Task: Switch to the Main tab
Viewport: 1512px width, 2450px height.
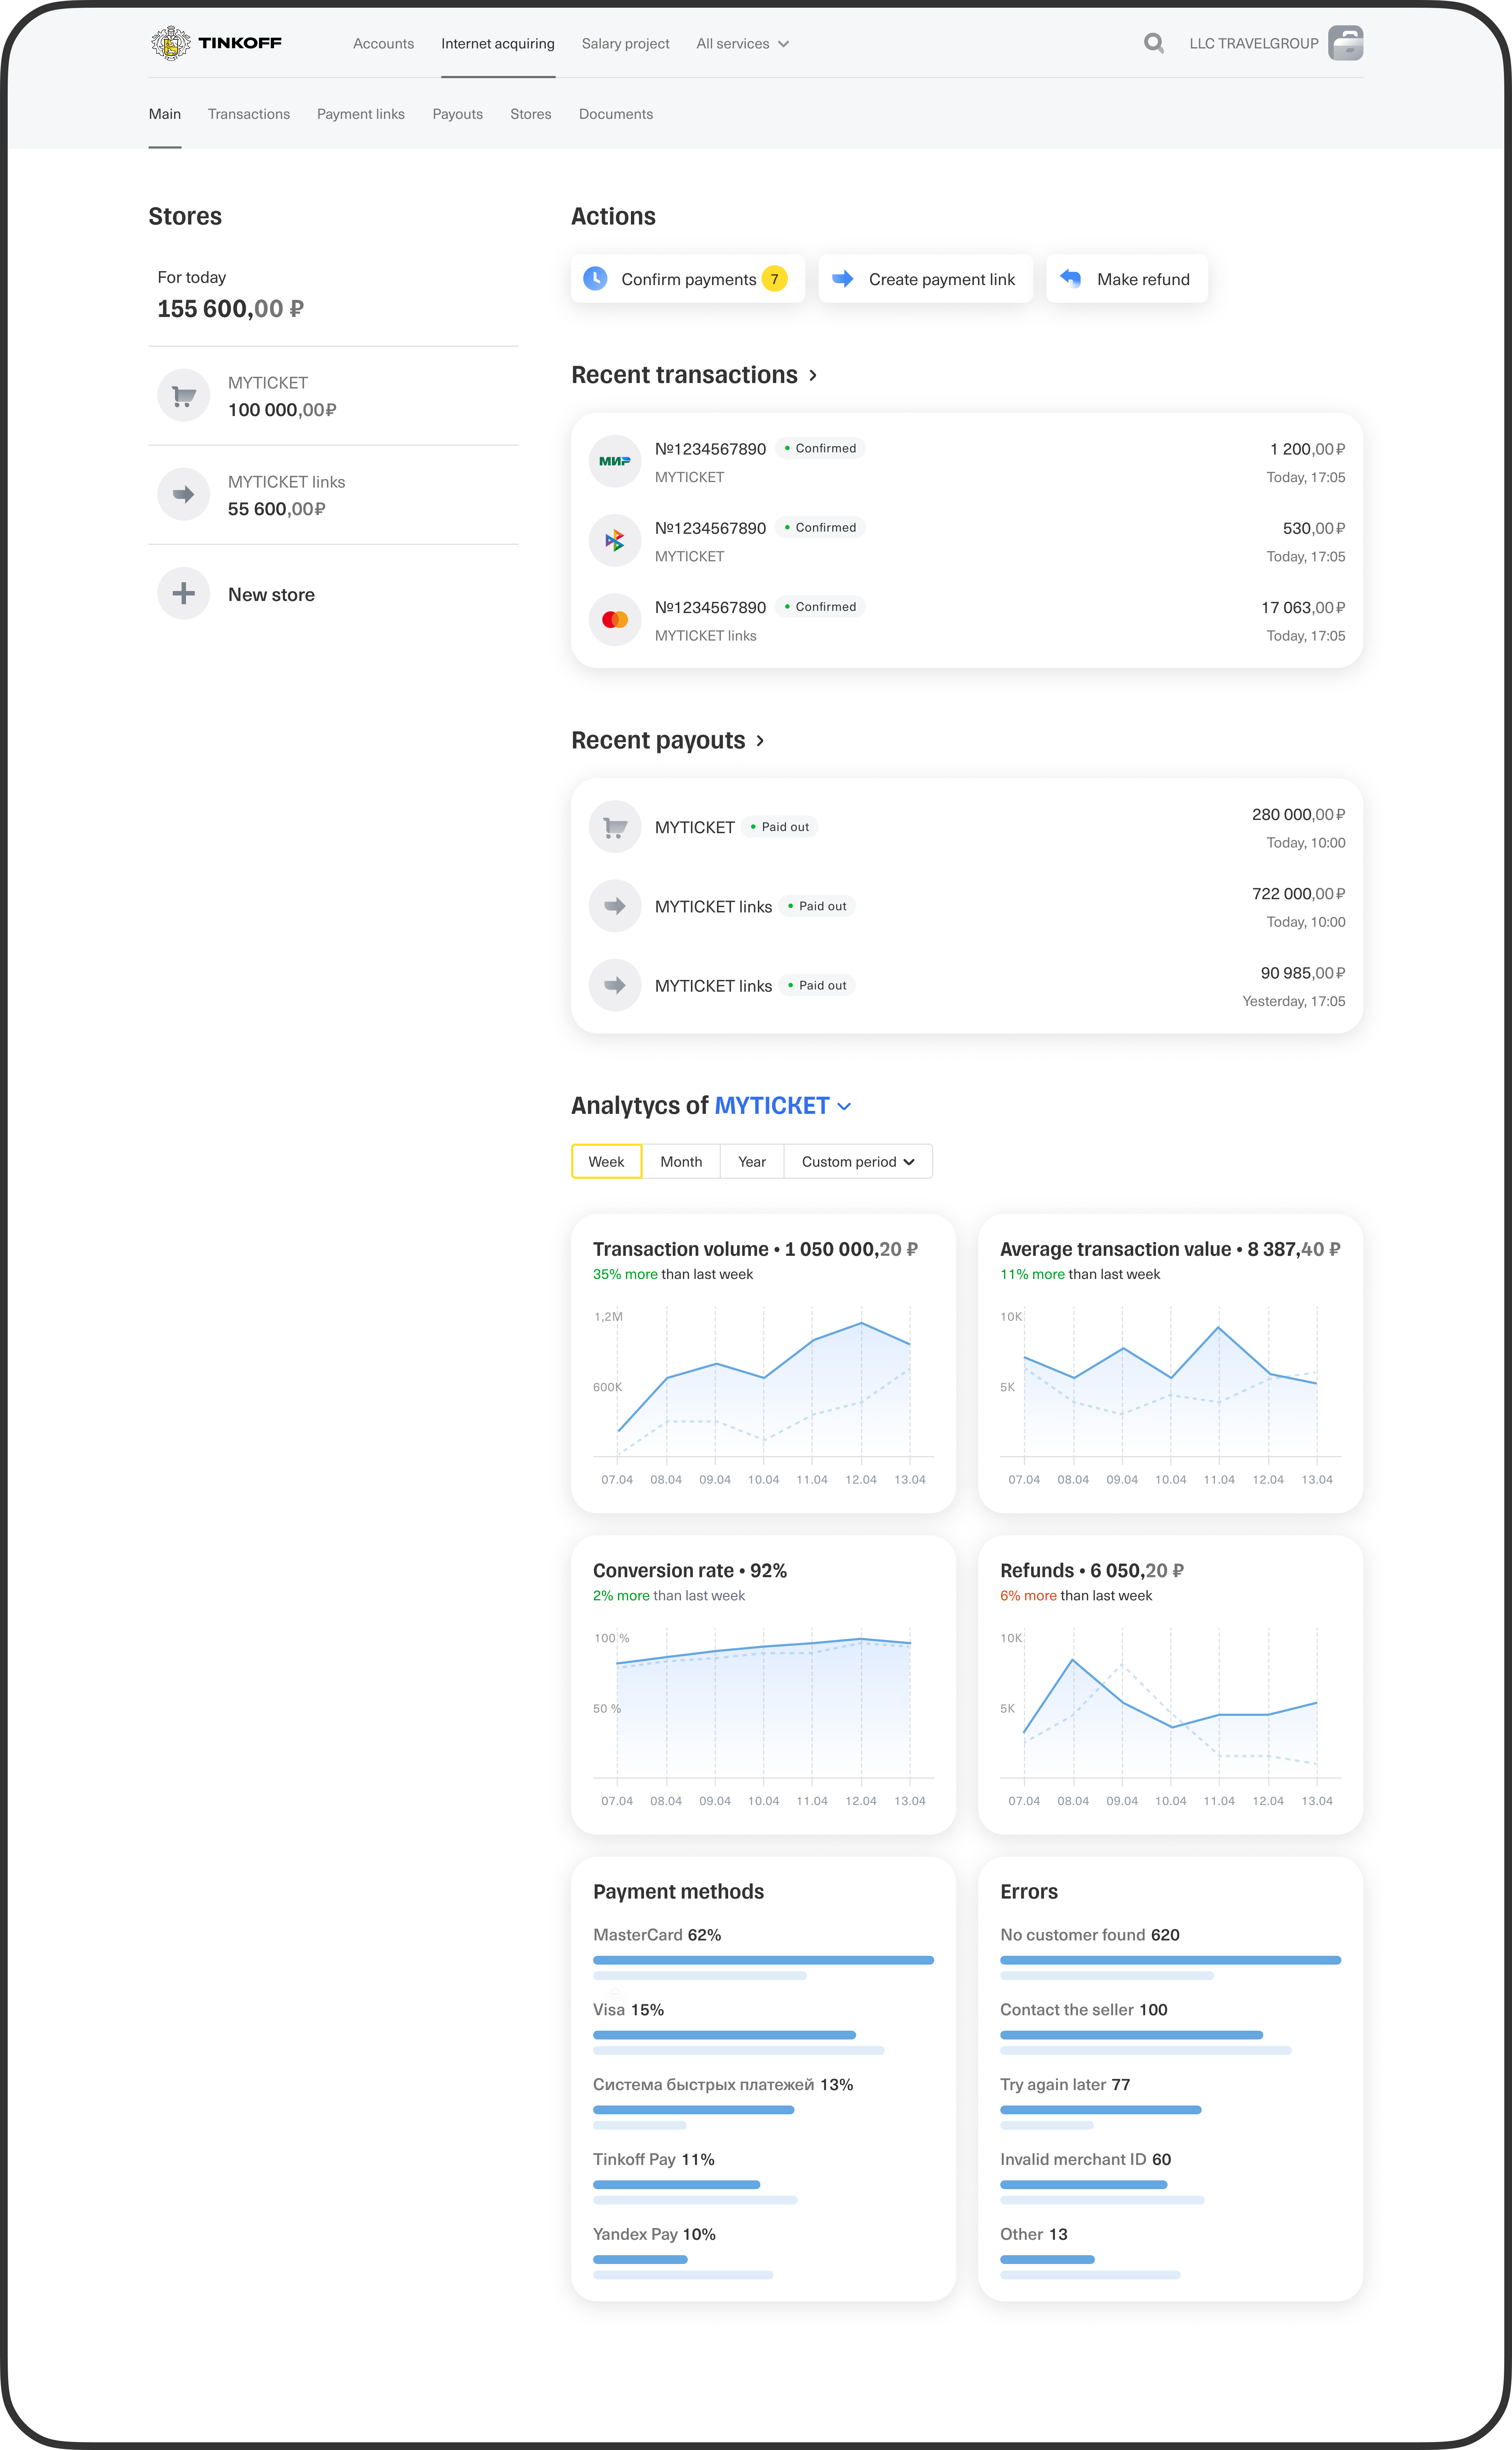Action: click(165, 114)
